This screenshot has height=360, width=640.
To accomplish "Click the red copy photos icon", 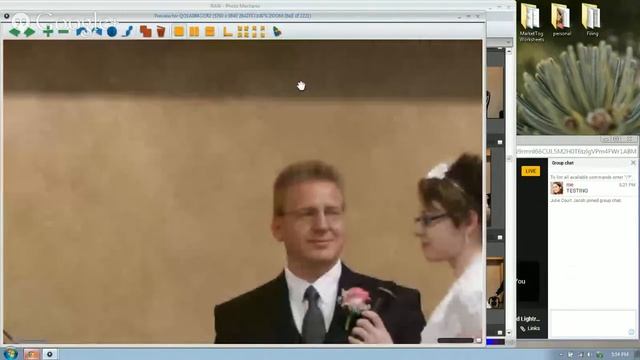I will (x=145, y=31).
